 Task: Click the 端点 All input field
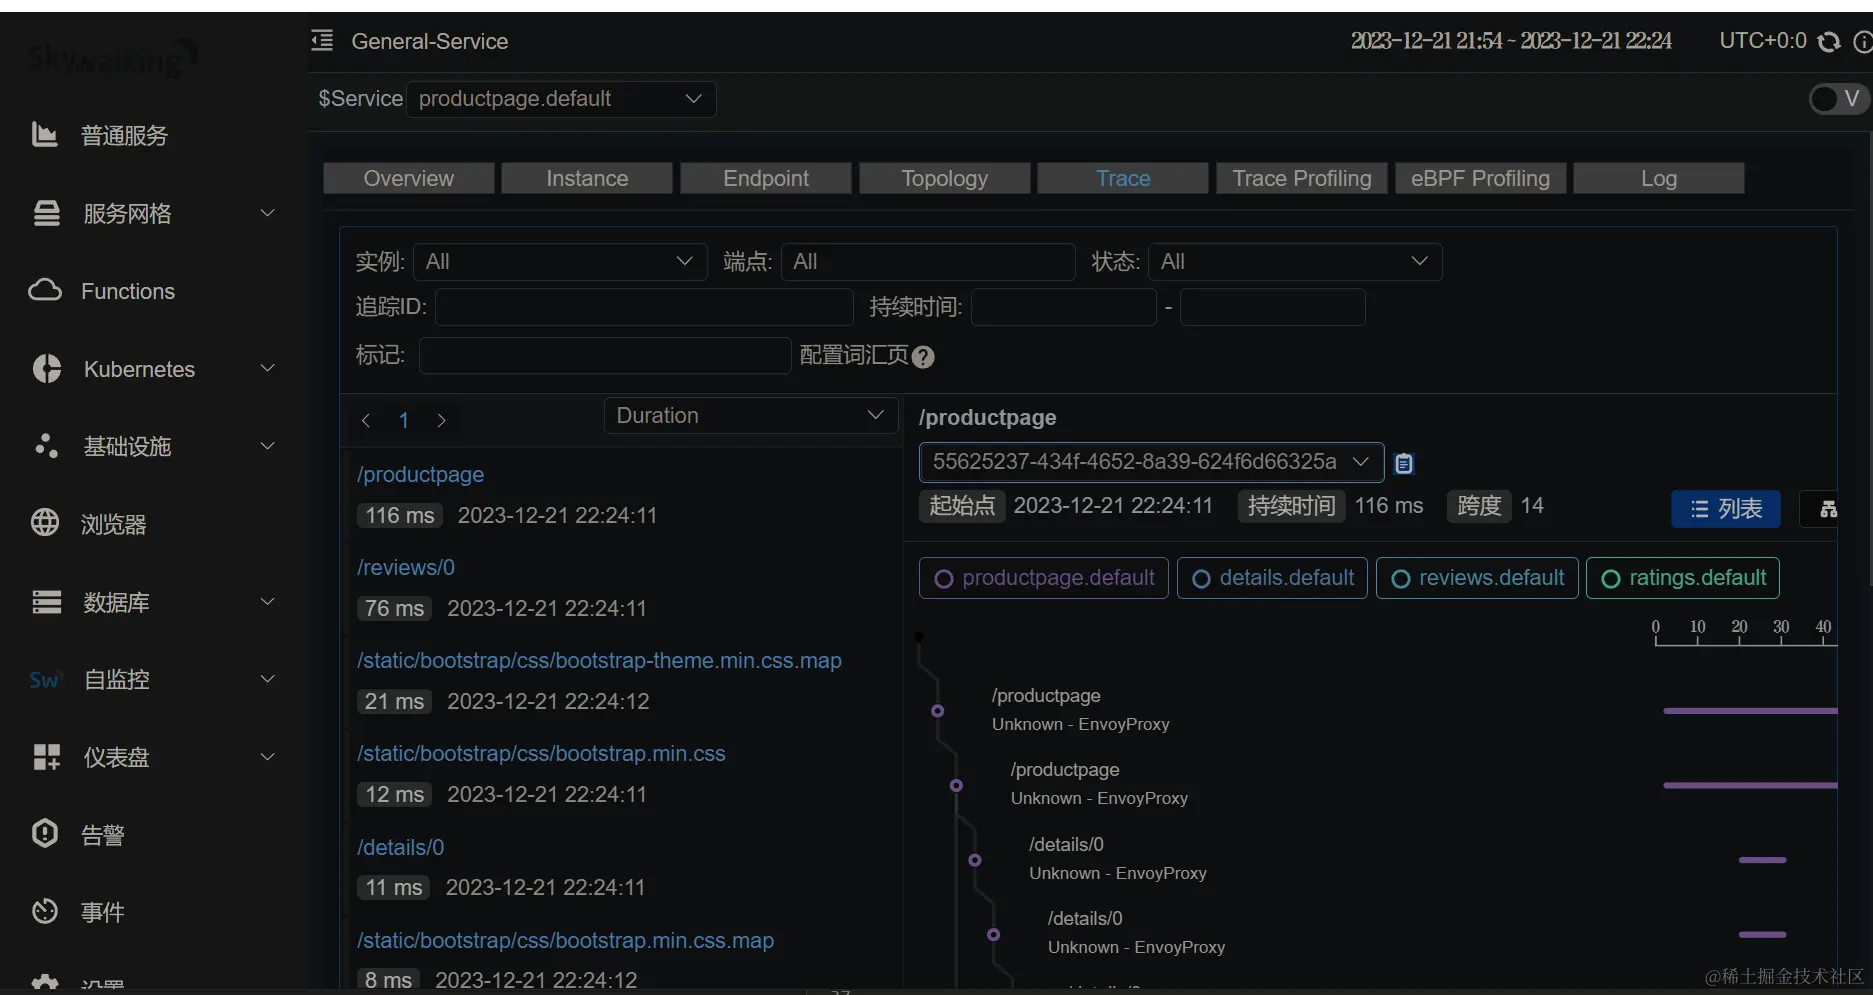[928, 262]
